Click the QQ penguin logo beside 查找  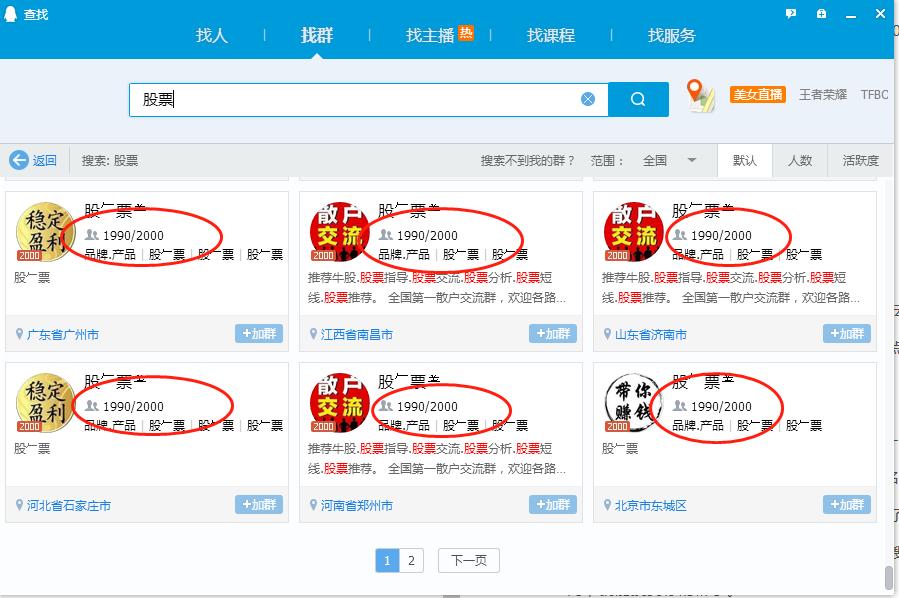[x=11, y=12]
